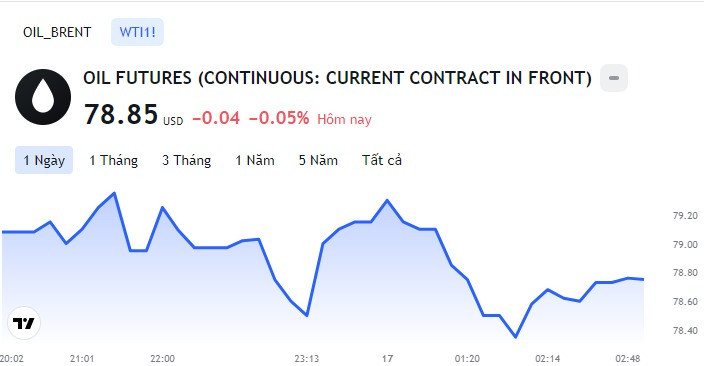Click the -0.05% daily change figure
The image size is (704, 366).
click(279, 118)
